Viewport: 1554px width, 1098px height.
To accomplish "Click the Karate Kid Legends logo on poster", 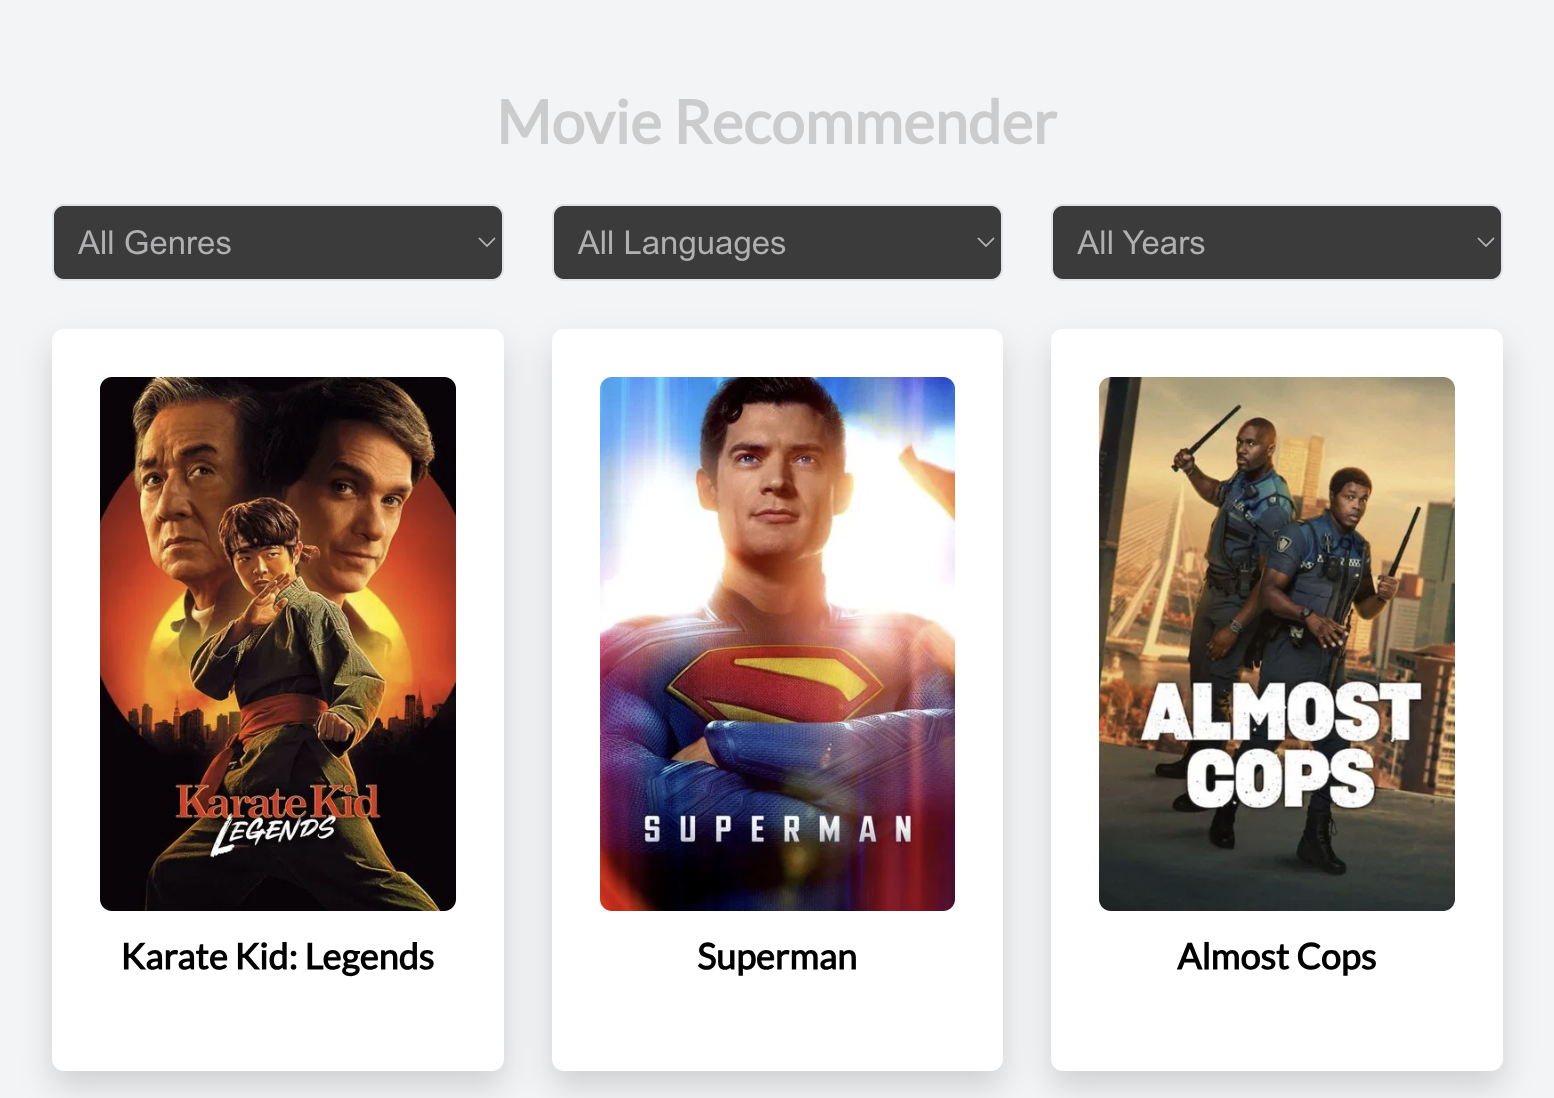I will (277, 816).
